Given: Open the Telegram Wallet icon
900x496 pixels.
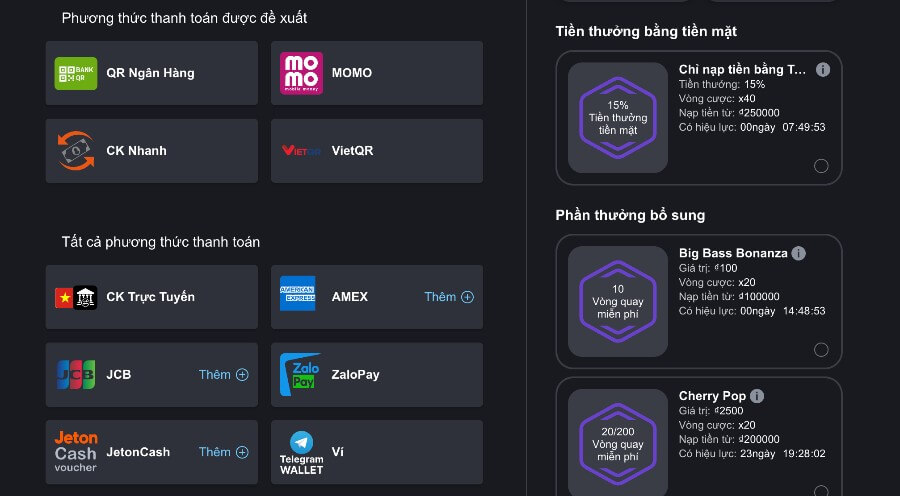Looking at the screenshot, I should click(301, 452).
